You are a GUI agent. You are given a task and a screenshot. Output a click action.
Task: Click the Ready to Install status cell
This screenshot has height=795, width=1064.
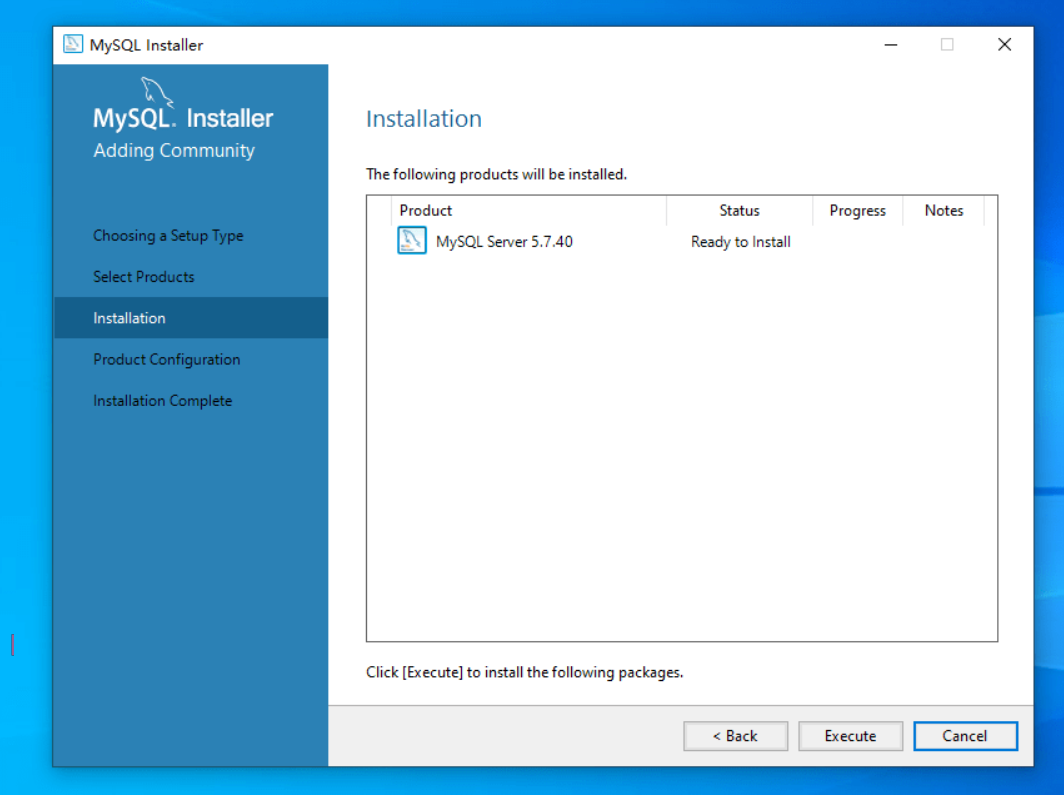(x=741, y=241)
